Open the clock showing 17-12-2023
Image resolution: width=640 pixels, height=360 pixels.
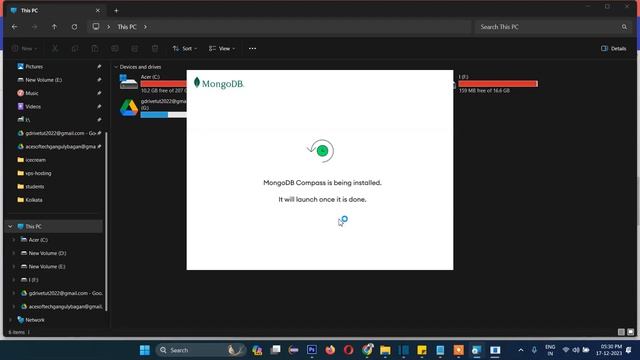coord(608,350)
